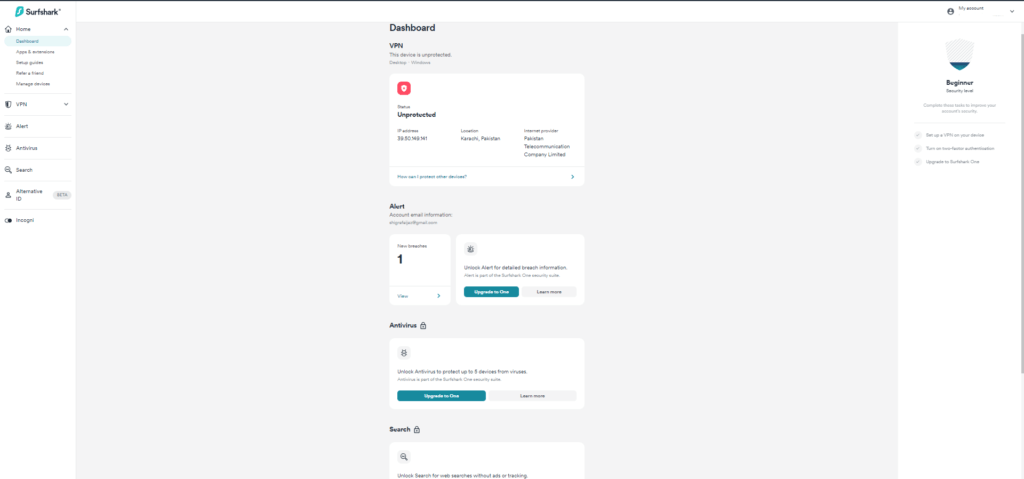Check 'Set up a VPN on your device' task

(918, 135)
